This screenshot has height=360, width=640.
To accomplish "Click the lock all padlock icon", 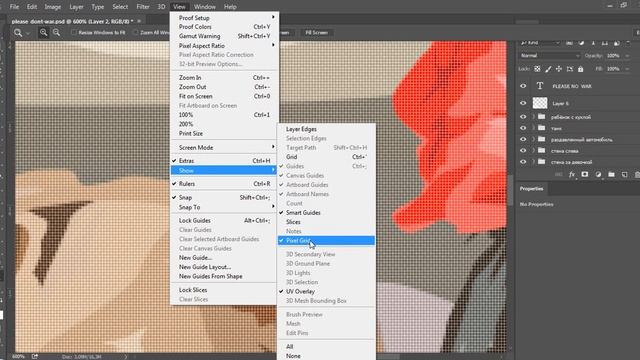I will (580, 69).
